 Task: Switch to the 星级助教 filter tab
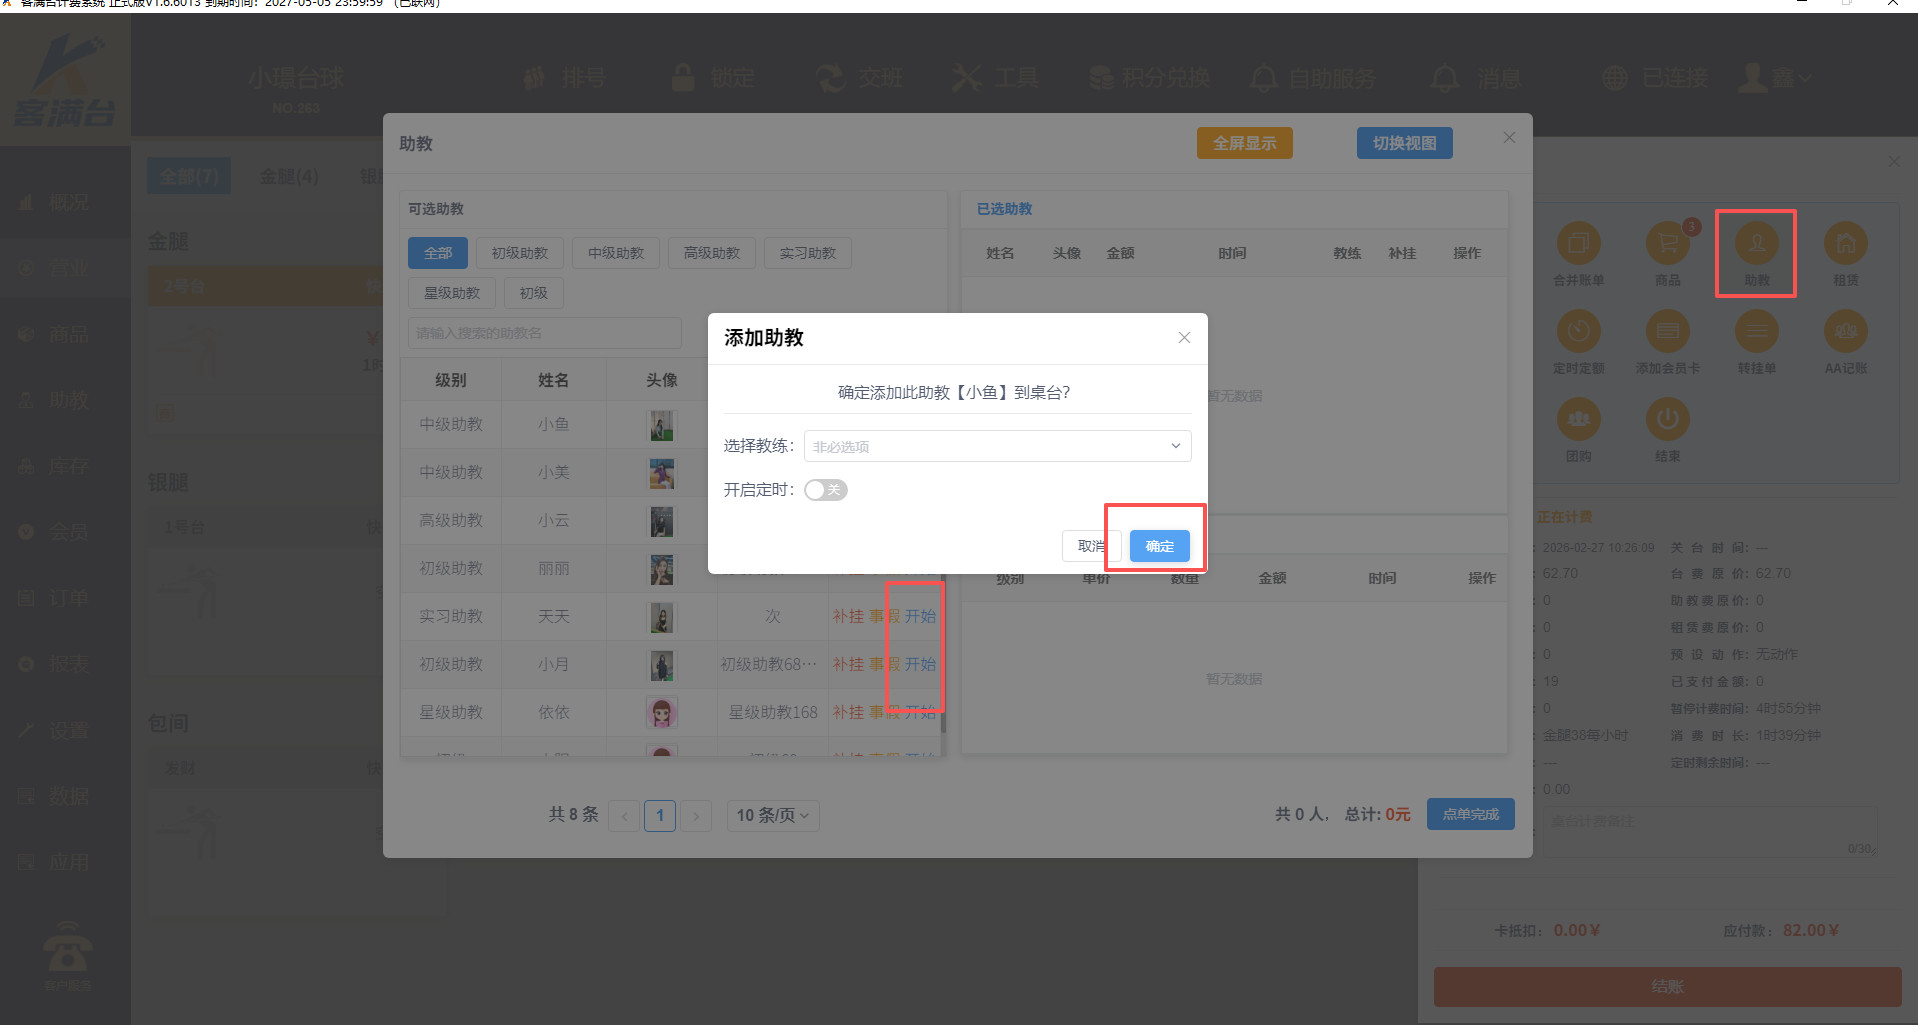pyautogui.click(x=452, y=293)
